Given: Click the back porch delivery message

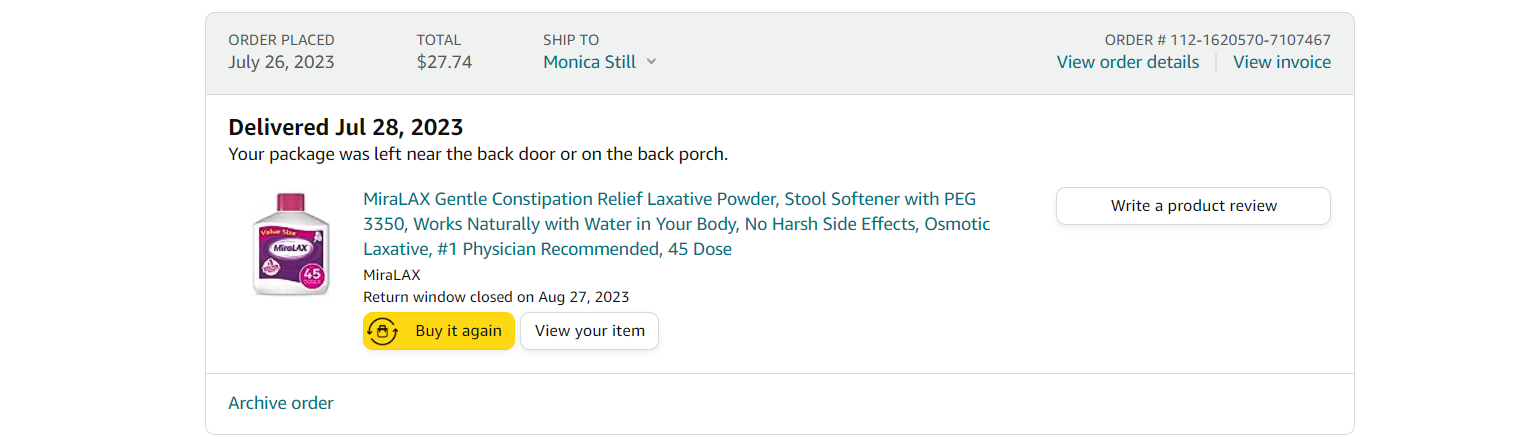Looking at the screenshot, I should [x=478, y=154].
